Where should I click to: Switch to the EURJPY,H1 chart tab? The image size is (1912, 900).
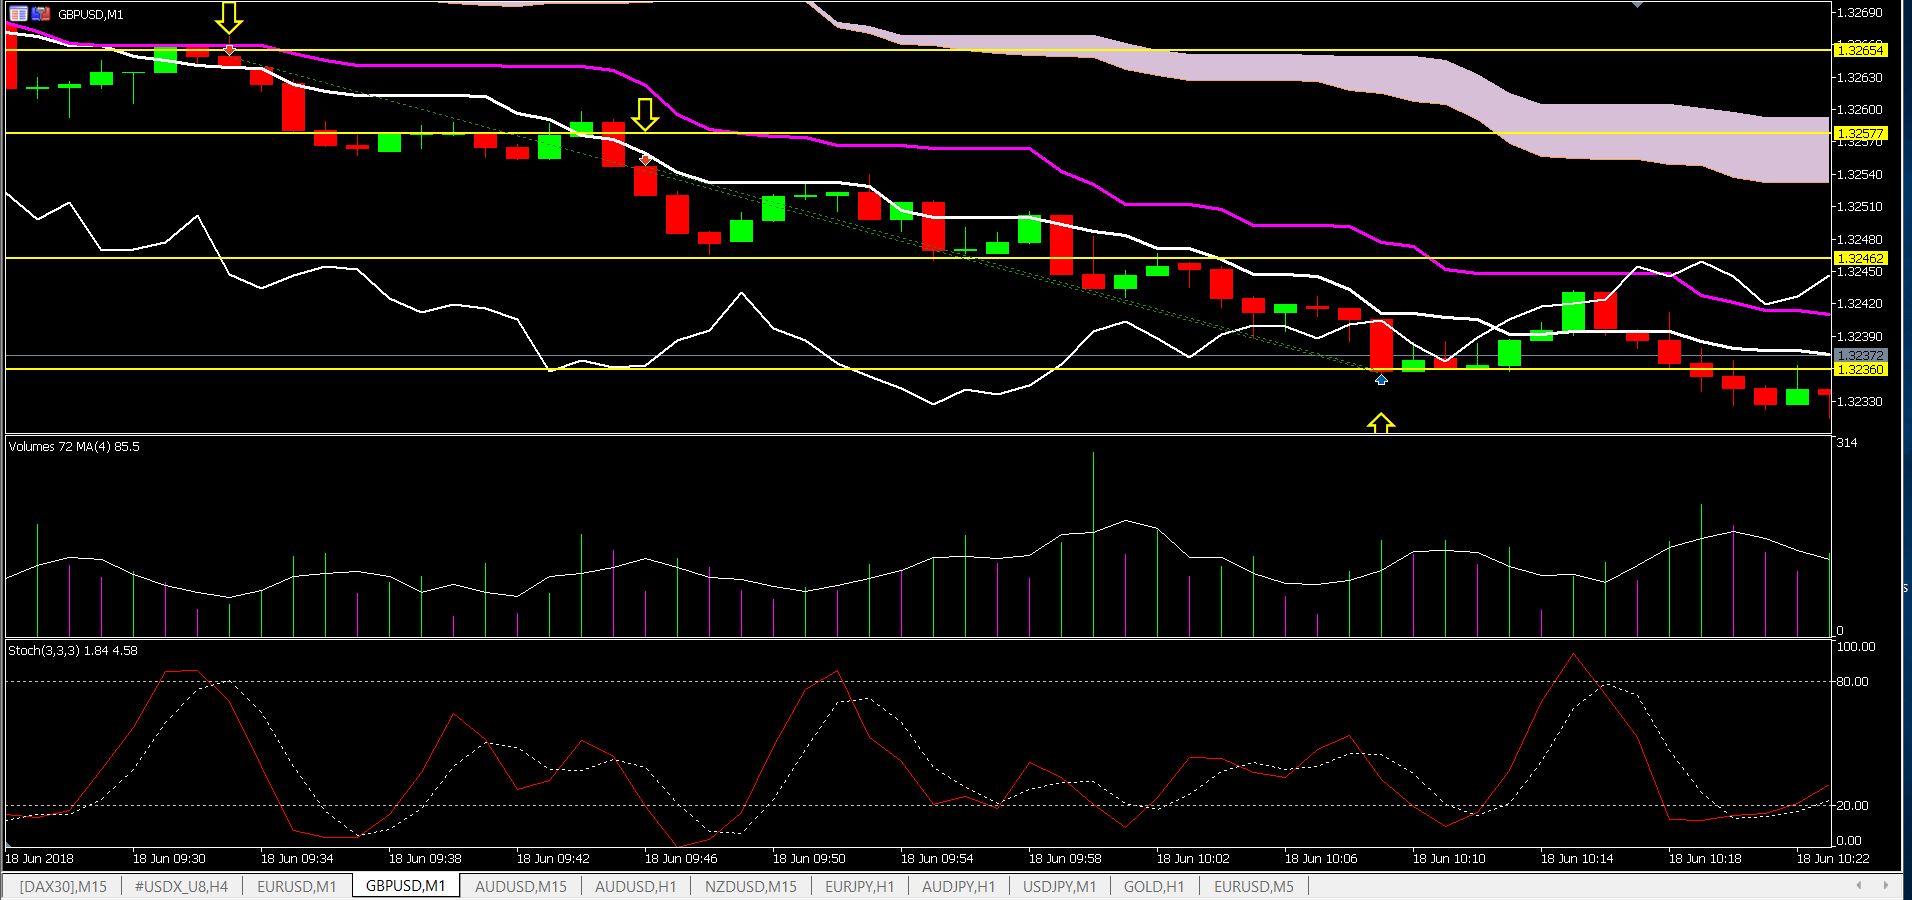click(x=860, y=886)
